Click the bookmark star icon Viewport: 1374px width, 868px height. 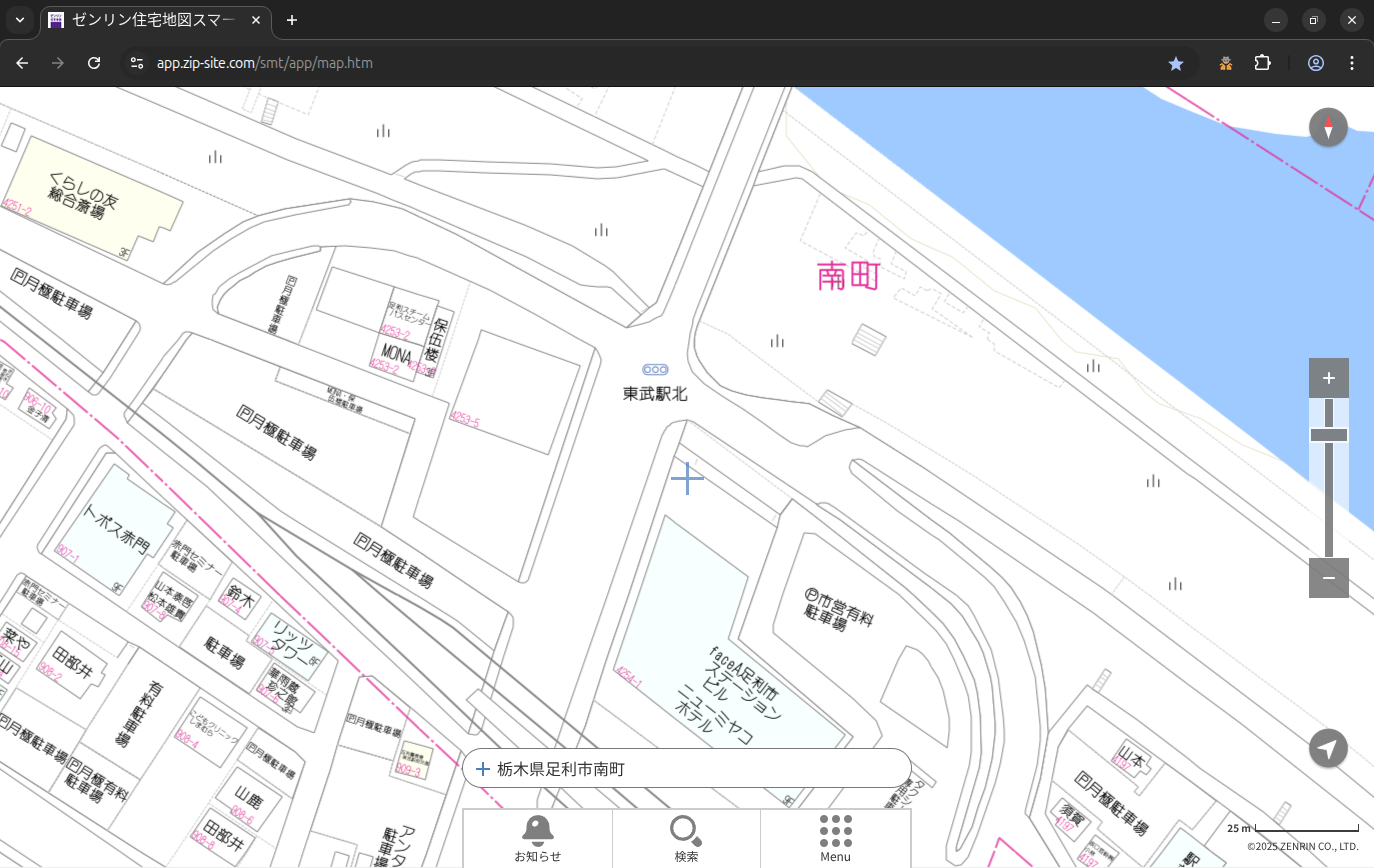(x=1176, y=63)
